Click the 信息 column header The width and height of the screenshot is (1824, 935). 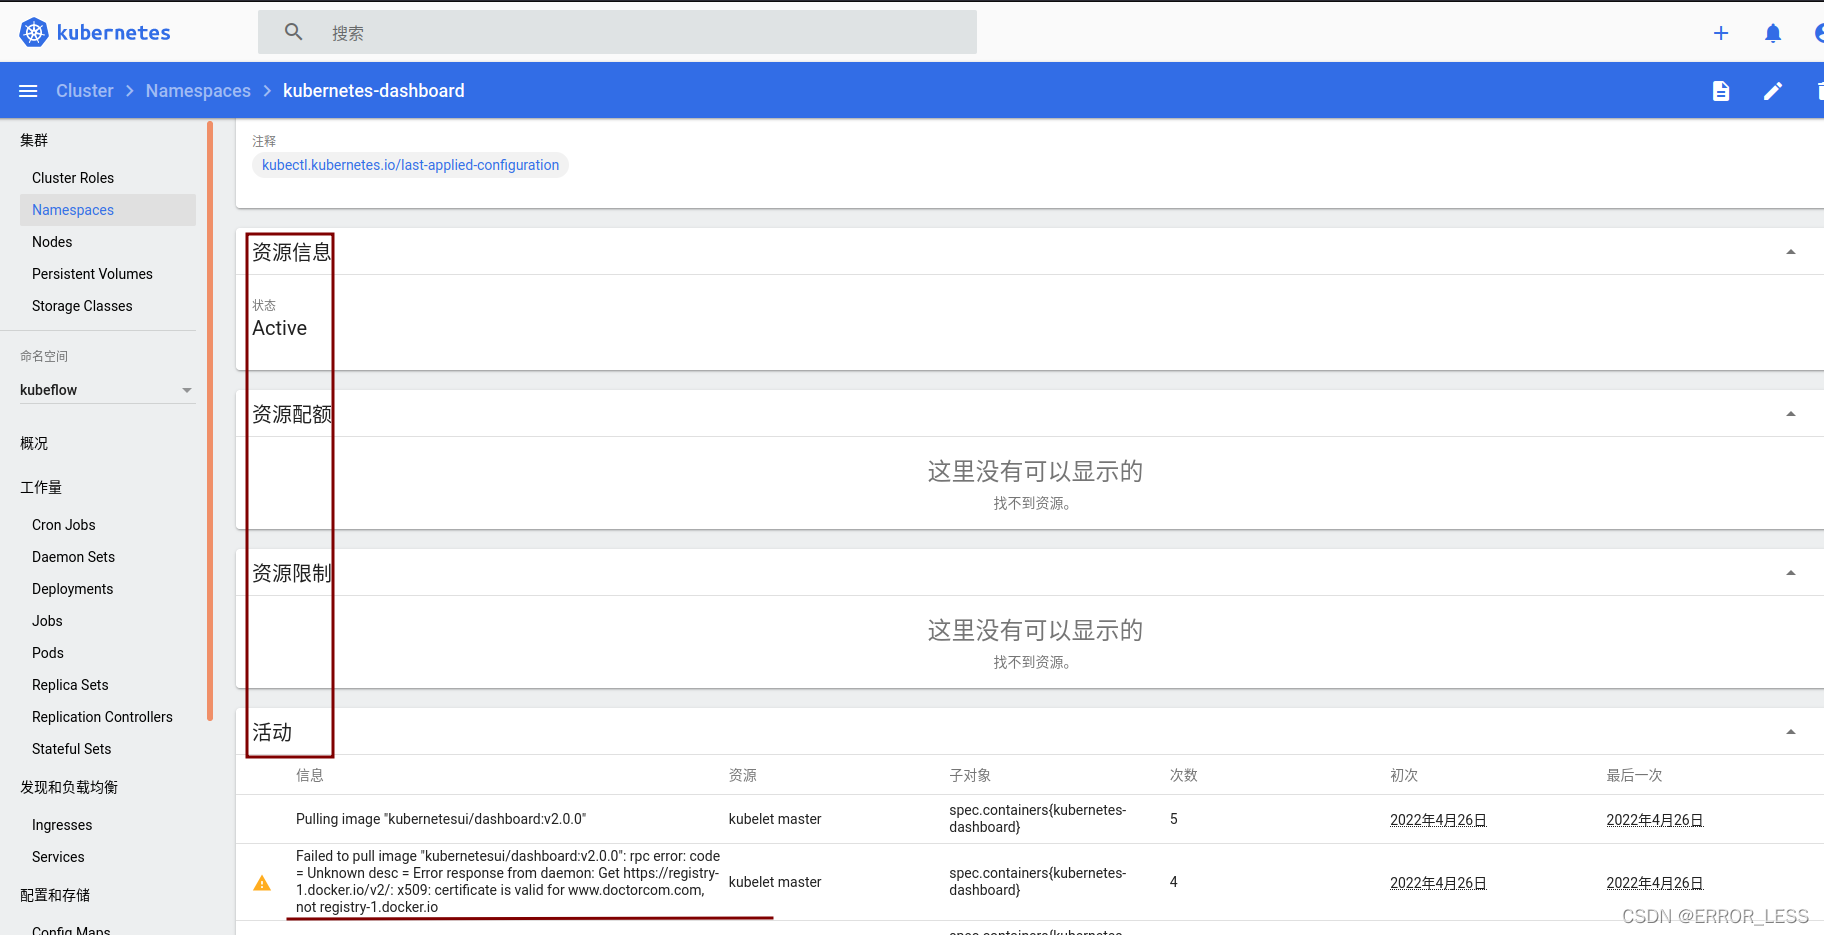point(310,775)
